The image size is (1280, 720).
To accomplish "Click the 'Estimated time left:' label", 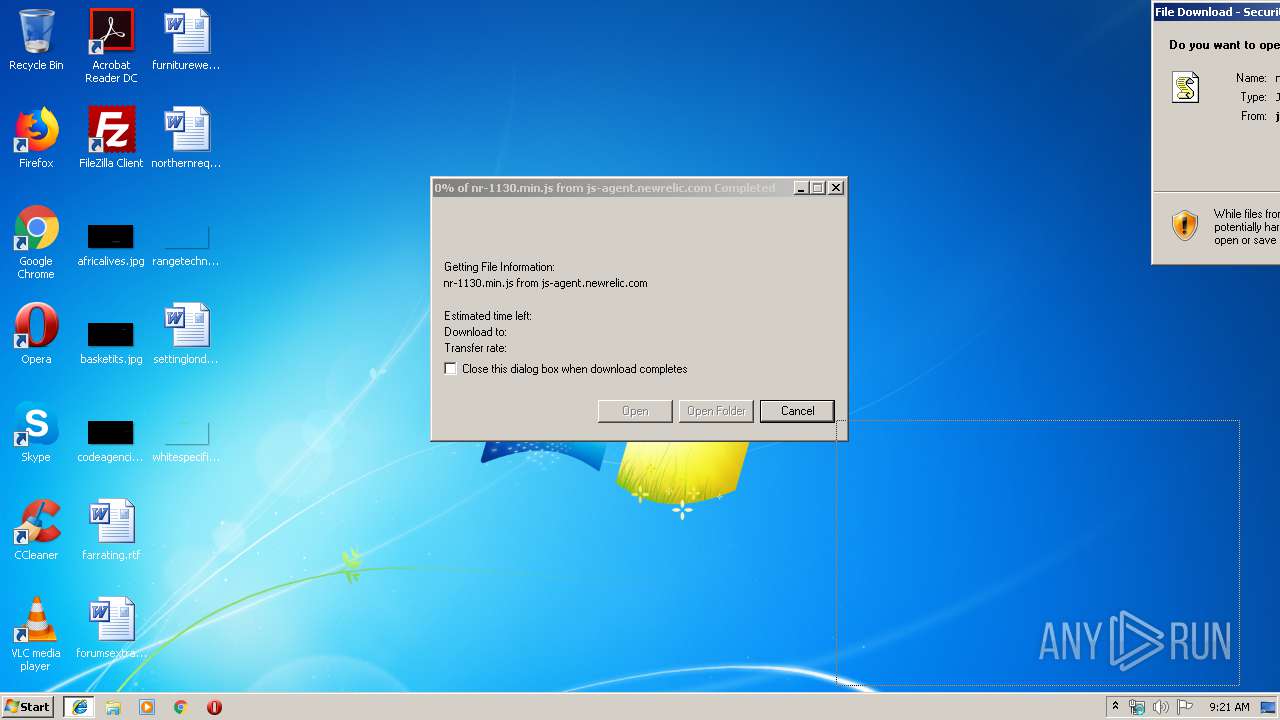I will 488,316.
